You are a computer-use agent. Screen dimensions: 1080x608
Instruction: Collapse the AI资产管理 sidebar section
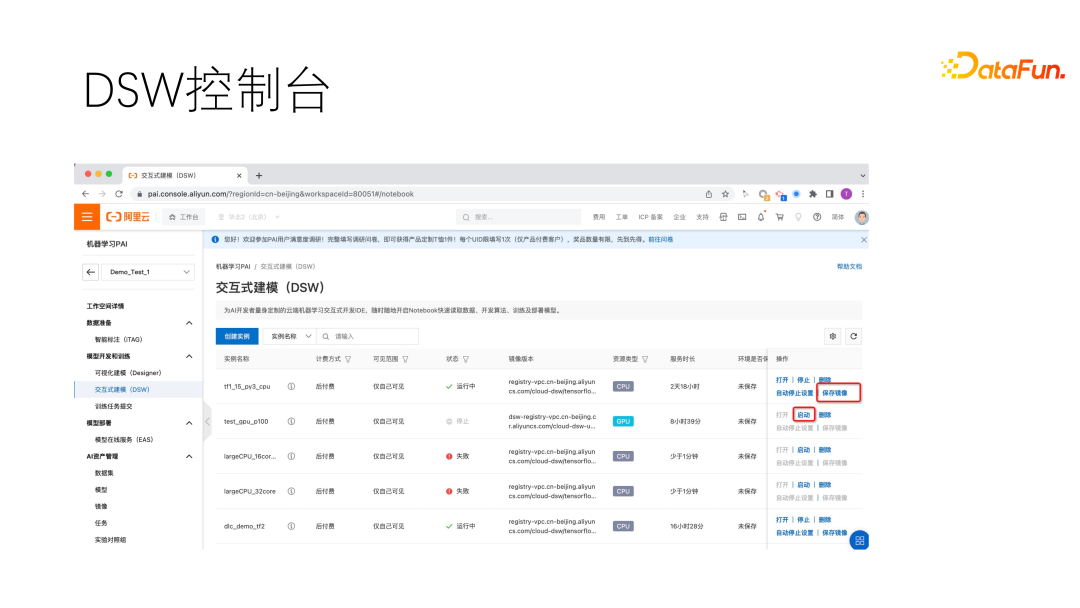coord(189,457)
